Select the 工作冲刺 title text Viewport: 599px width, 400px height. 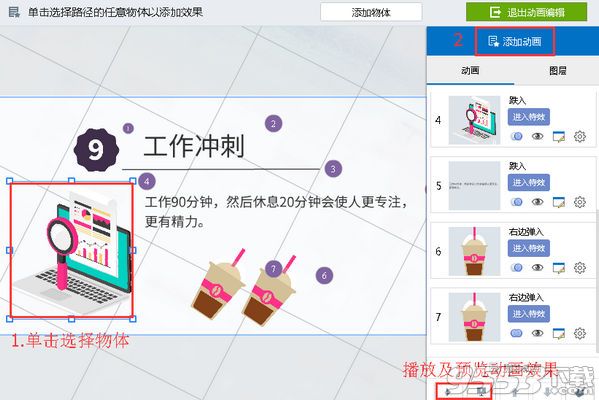click(x=194, y=146)
